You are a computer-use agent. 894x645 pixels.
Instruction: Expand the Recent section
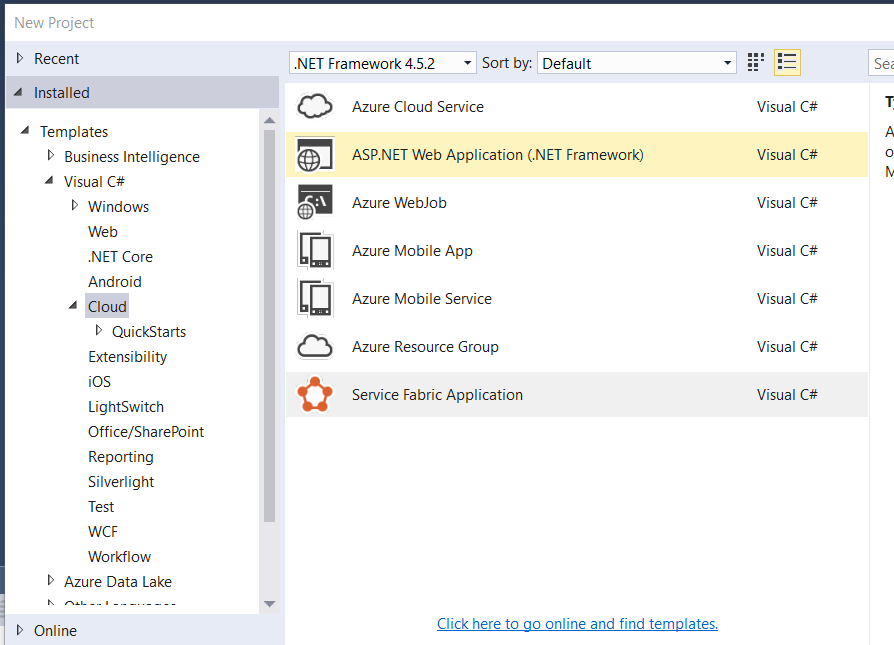tap(20, 58)
